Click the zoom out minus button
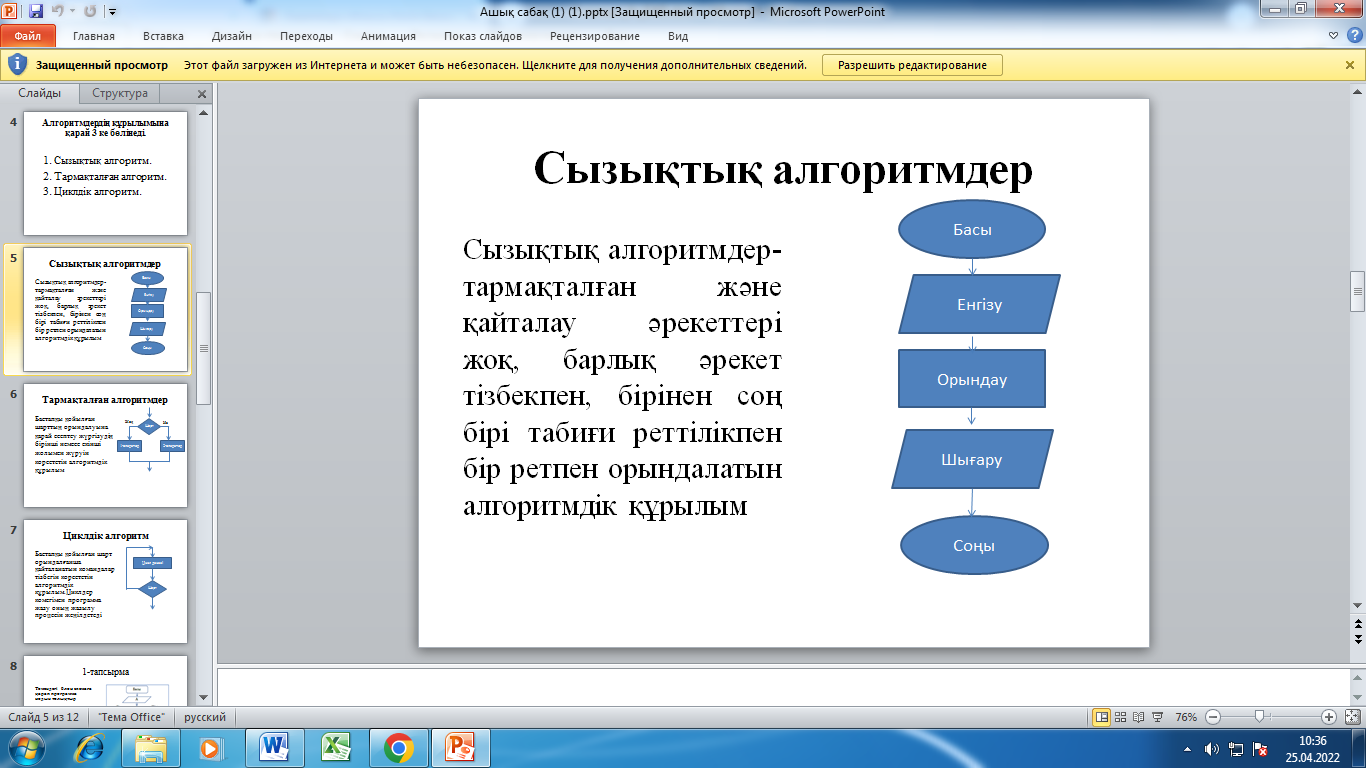This screenshot has width=1366, height=768. pos(1213,717)
